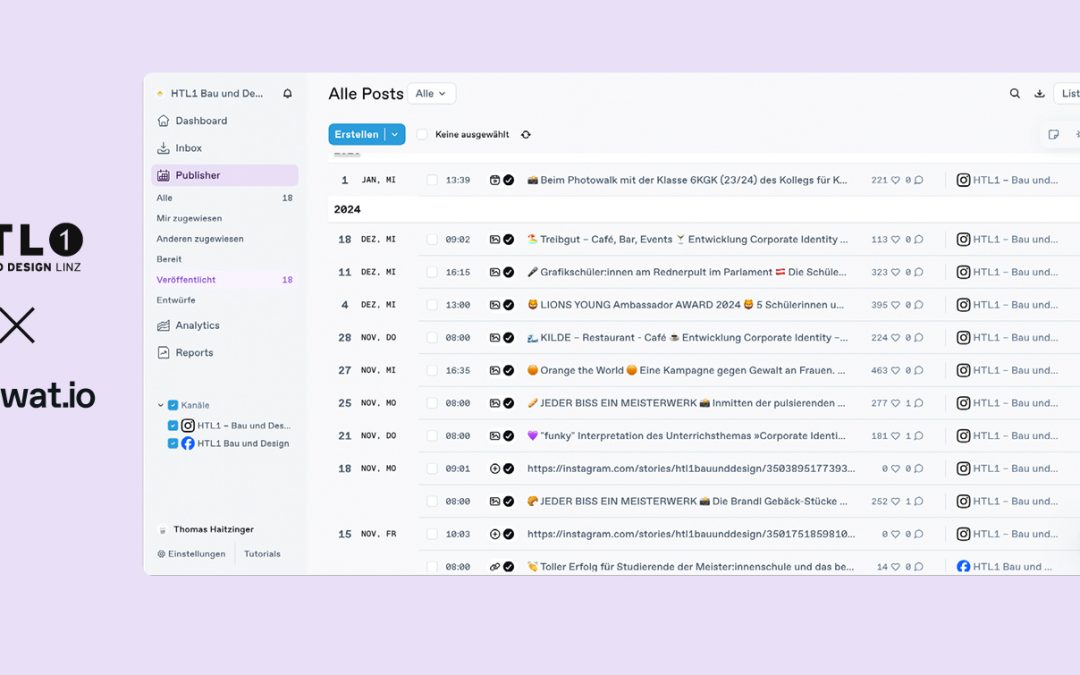
Task: Click the Inbox tray icon
Action: coord(163,148)
